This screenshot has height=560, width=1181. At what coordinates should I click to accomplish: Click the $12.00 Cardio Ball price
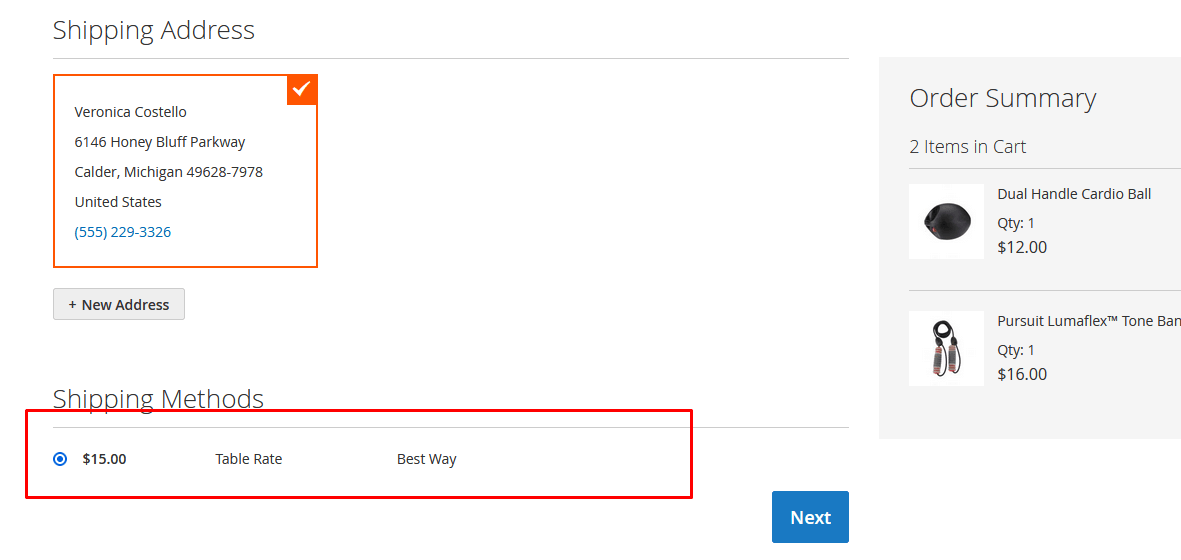tap(1022, 247)
